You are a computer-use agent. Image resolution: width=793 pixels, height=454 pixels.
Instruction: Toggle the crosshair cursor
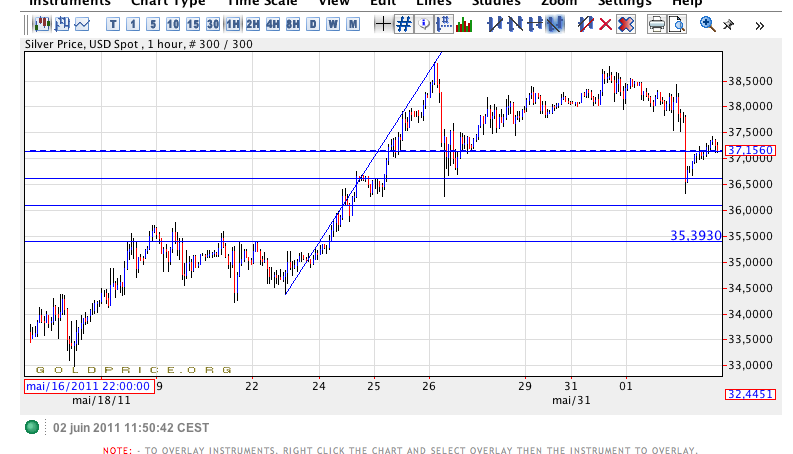383,24
